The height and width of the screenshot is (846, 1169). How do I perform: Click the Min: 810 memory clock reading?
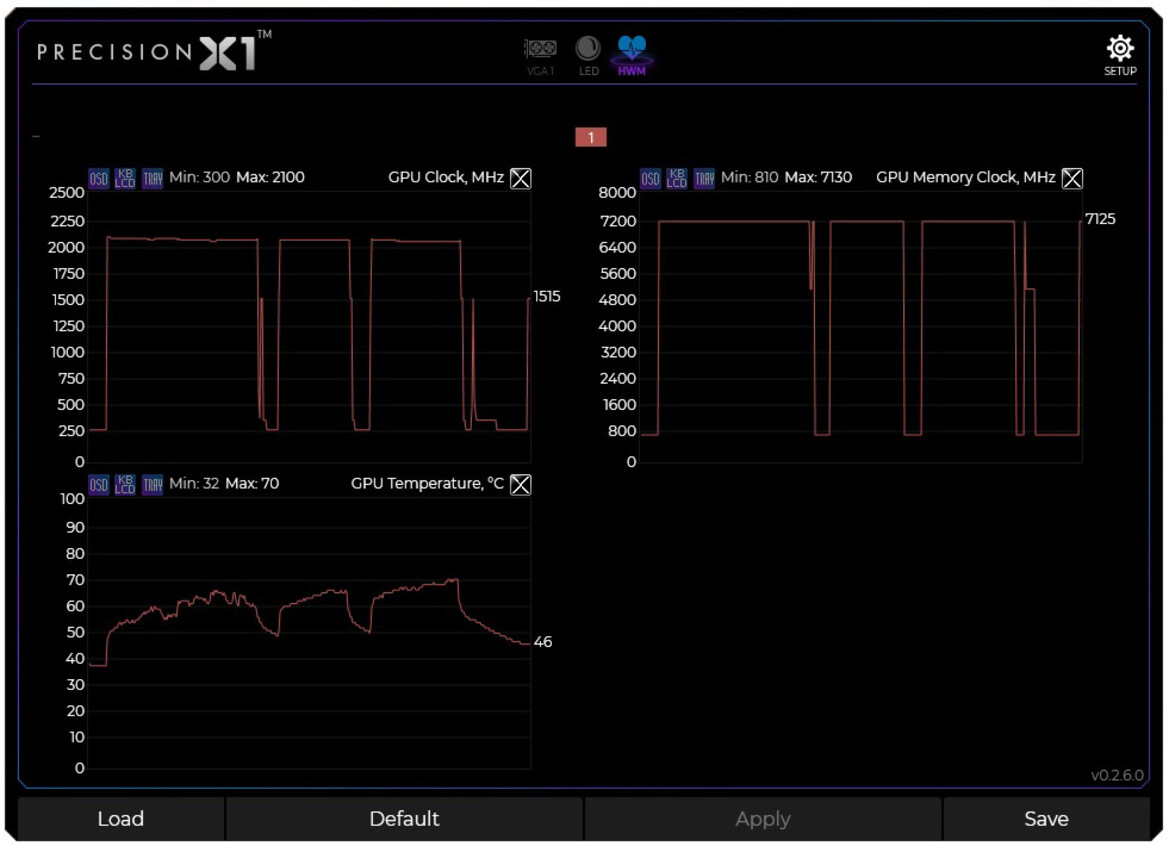[x=749, y=177]
